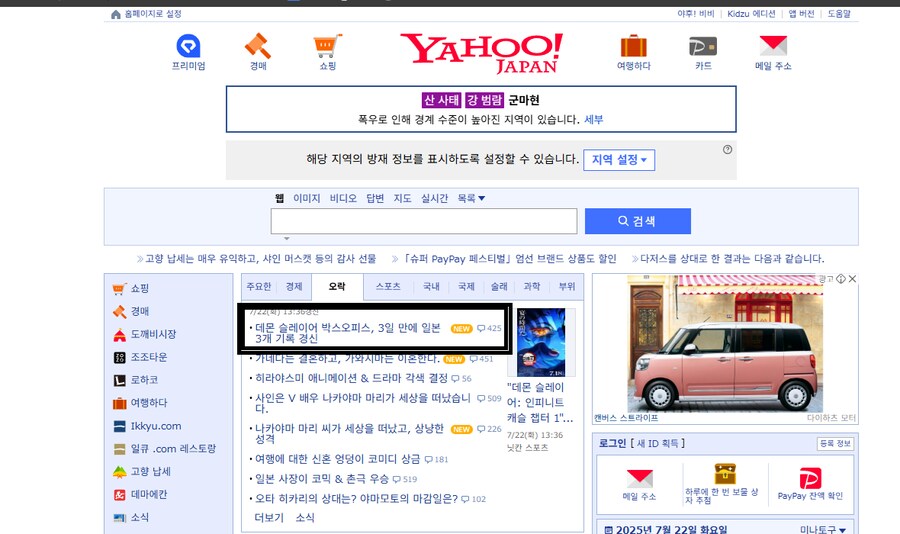This screenshot has height=534, width=900.
Task: Click the 새 ID 획득 link
Action: click(x=657, y=443)
